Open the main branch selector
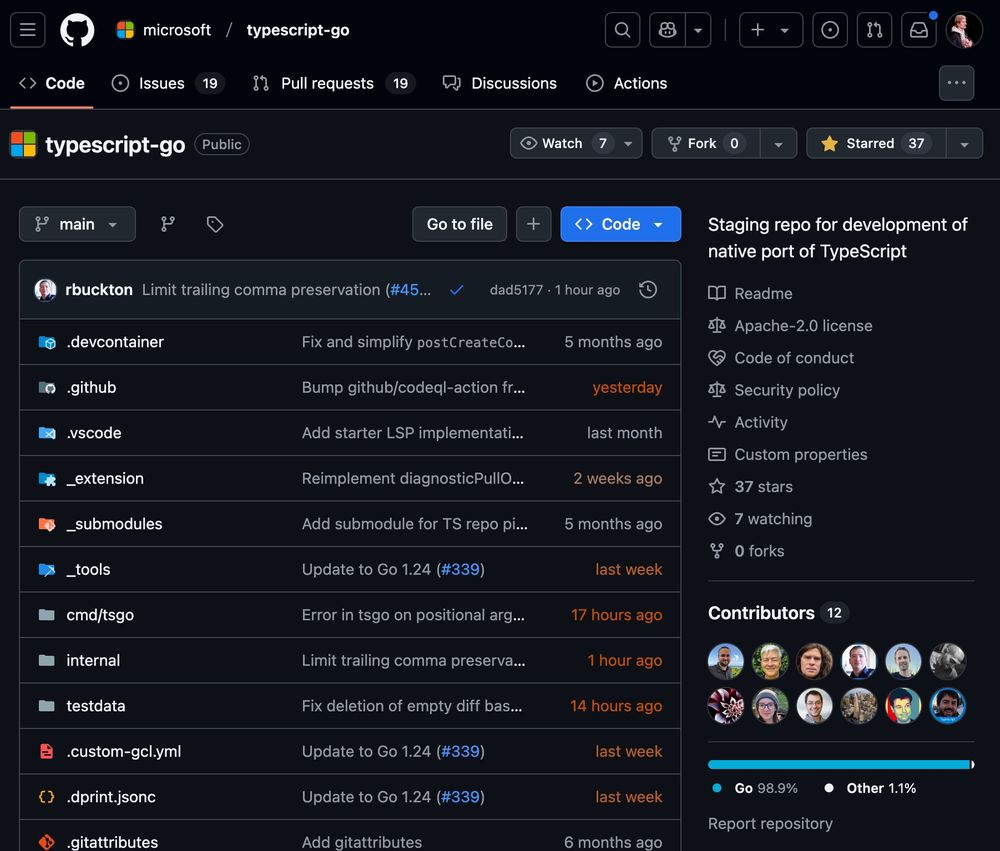1000x851 pixels. tap(77, 224)
